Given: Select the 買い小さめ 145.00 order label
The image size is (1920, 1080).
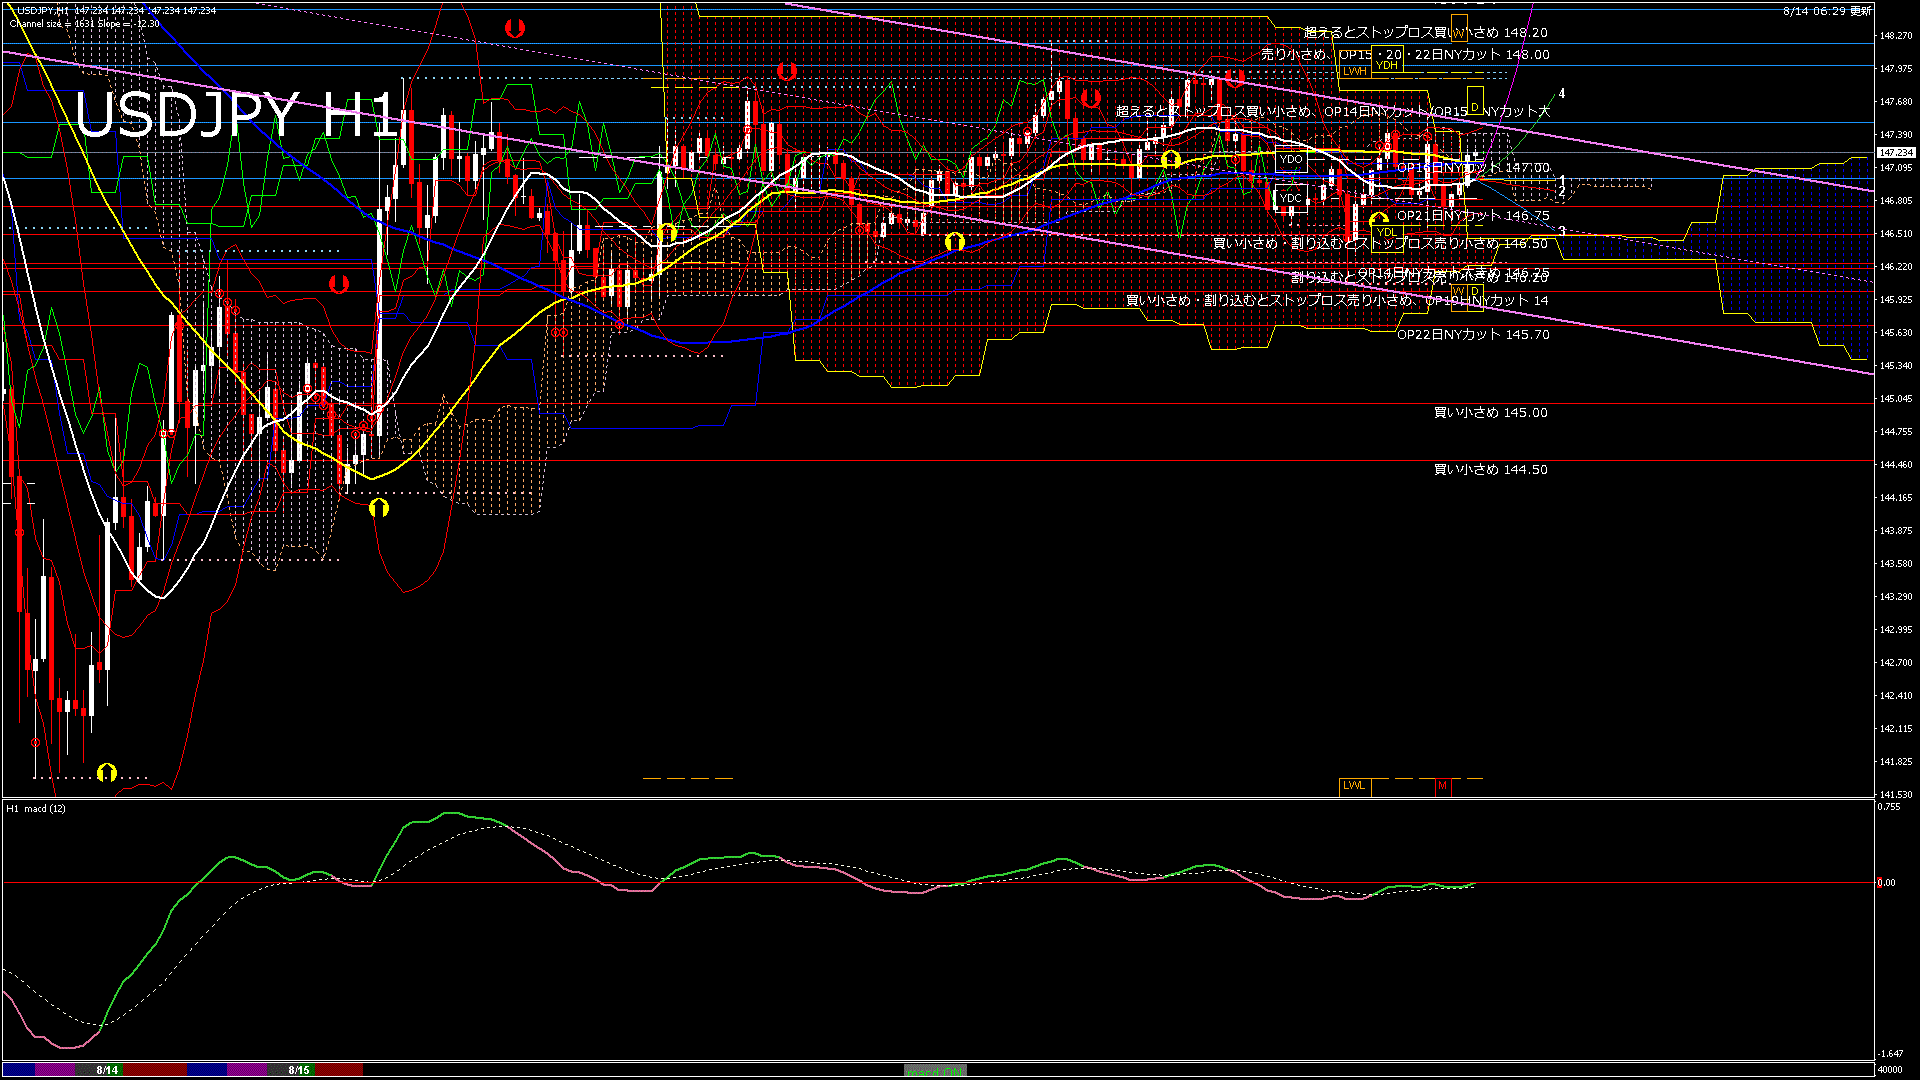Looking at the screenshot, I should coord(1490,413).
